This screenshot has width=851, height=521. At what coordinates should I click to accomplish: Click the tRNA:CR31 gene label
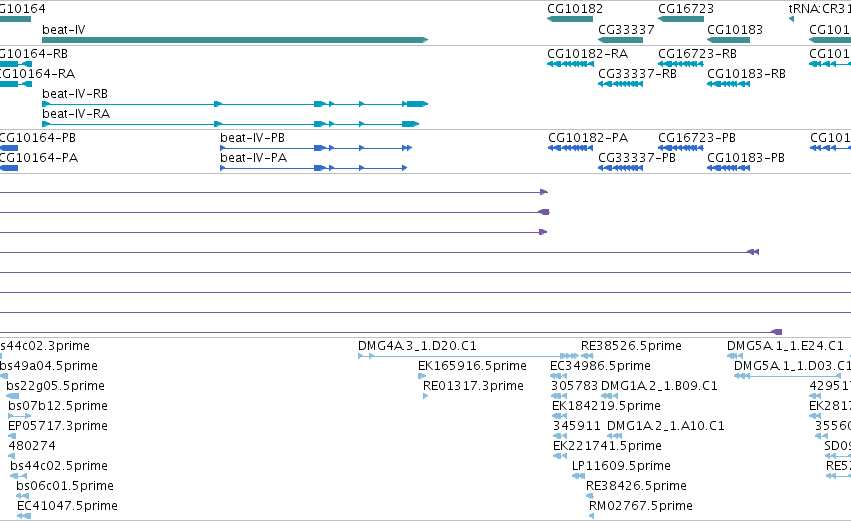[820, 9]
